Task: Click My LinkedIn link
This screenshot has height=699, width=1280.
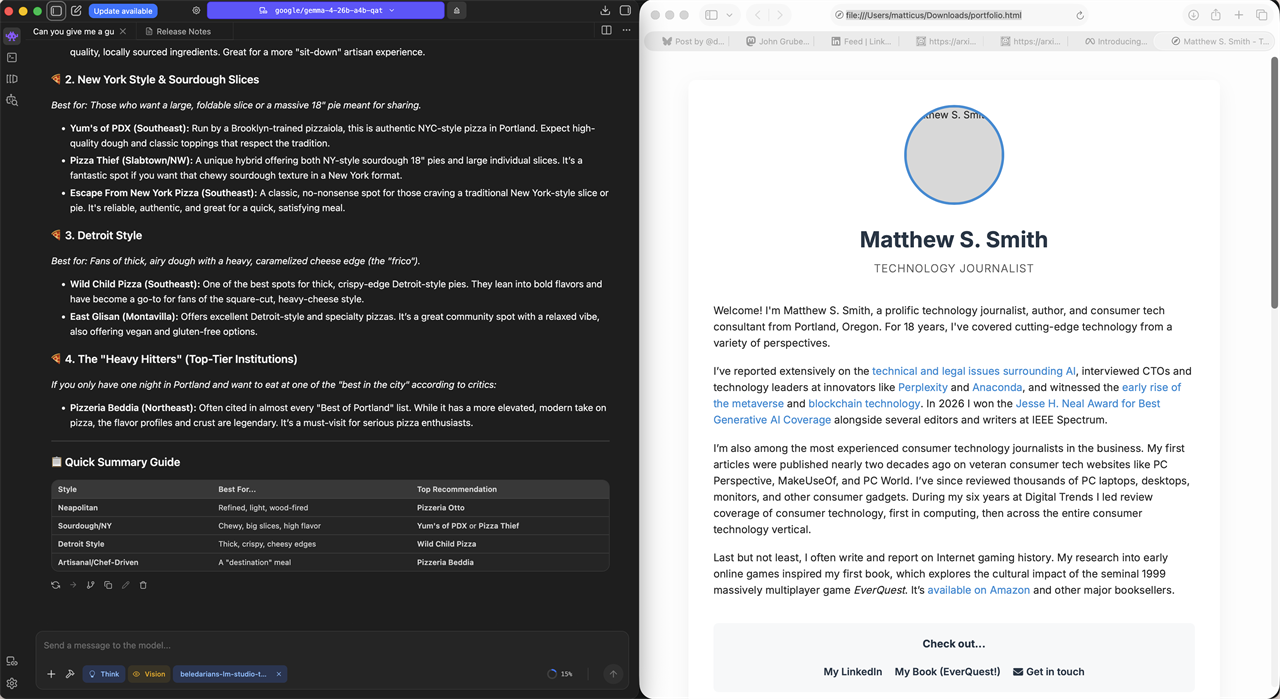Action: pyautogui.click(x=853, y=672)
